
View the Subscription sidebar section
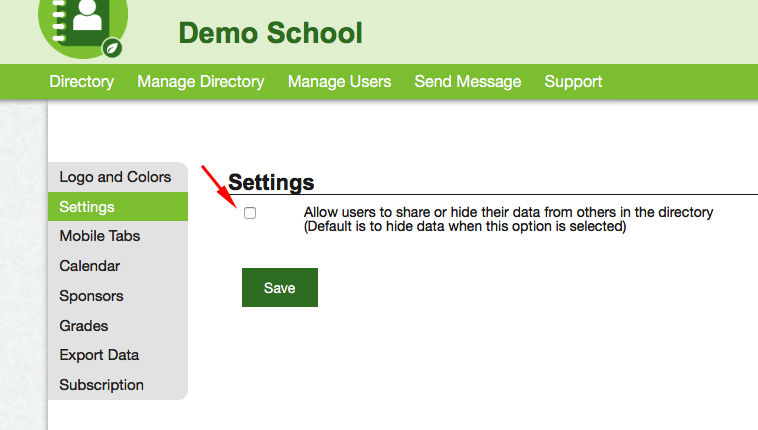pos(101,385)
